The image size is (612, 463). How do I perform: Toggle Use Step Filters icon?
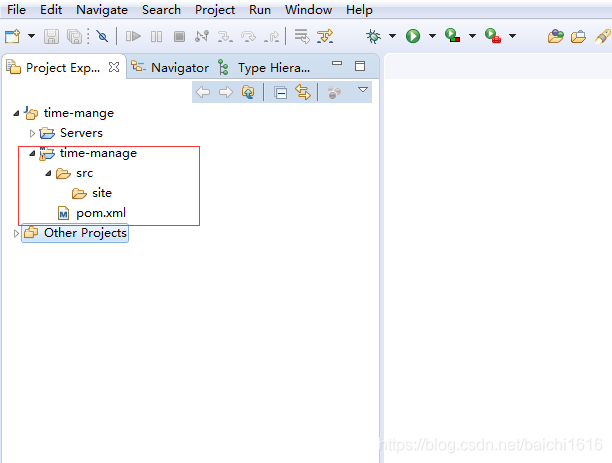325,36
